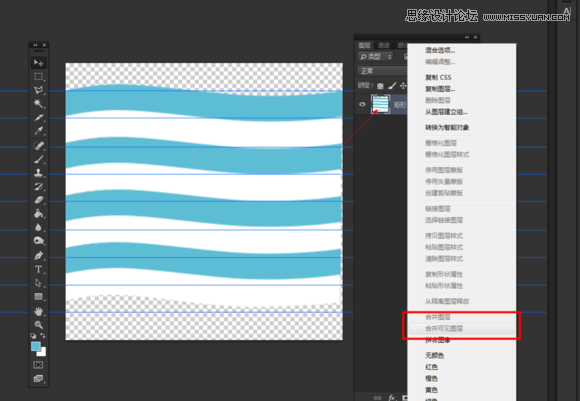Select the Brush tool
Screen dimensions: 580x401
[38, 159]
